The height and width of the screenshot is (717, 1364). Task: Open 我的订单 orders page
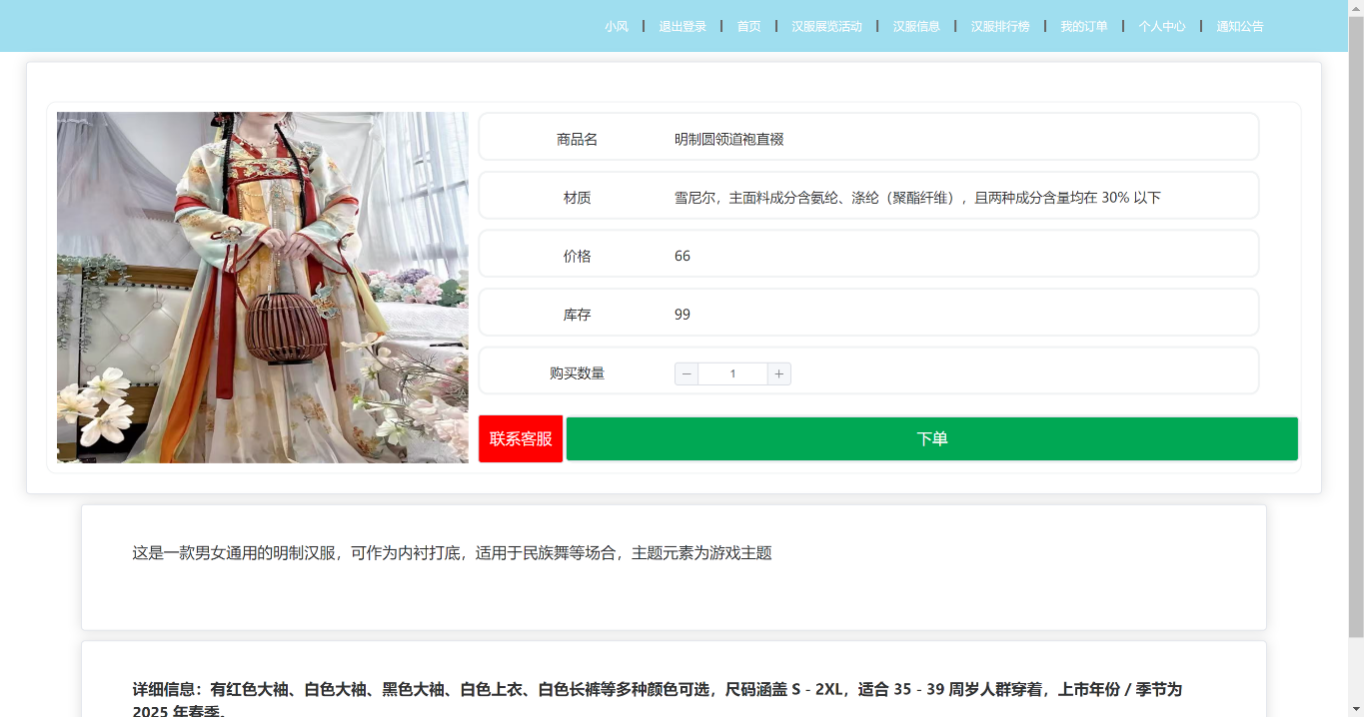(x=1084, y=27)
